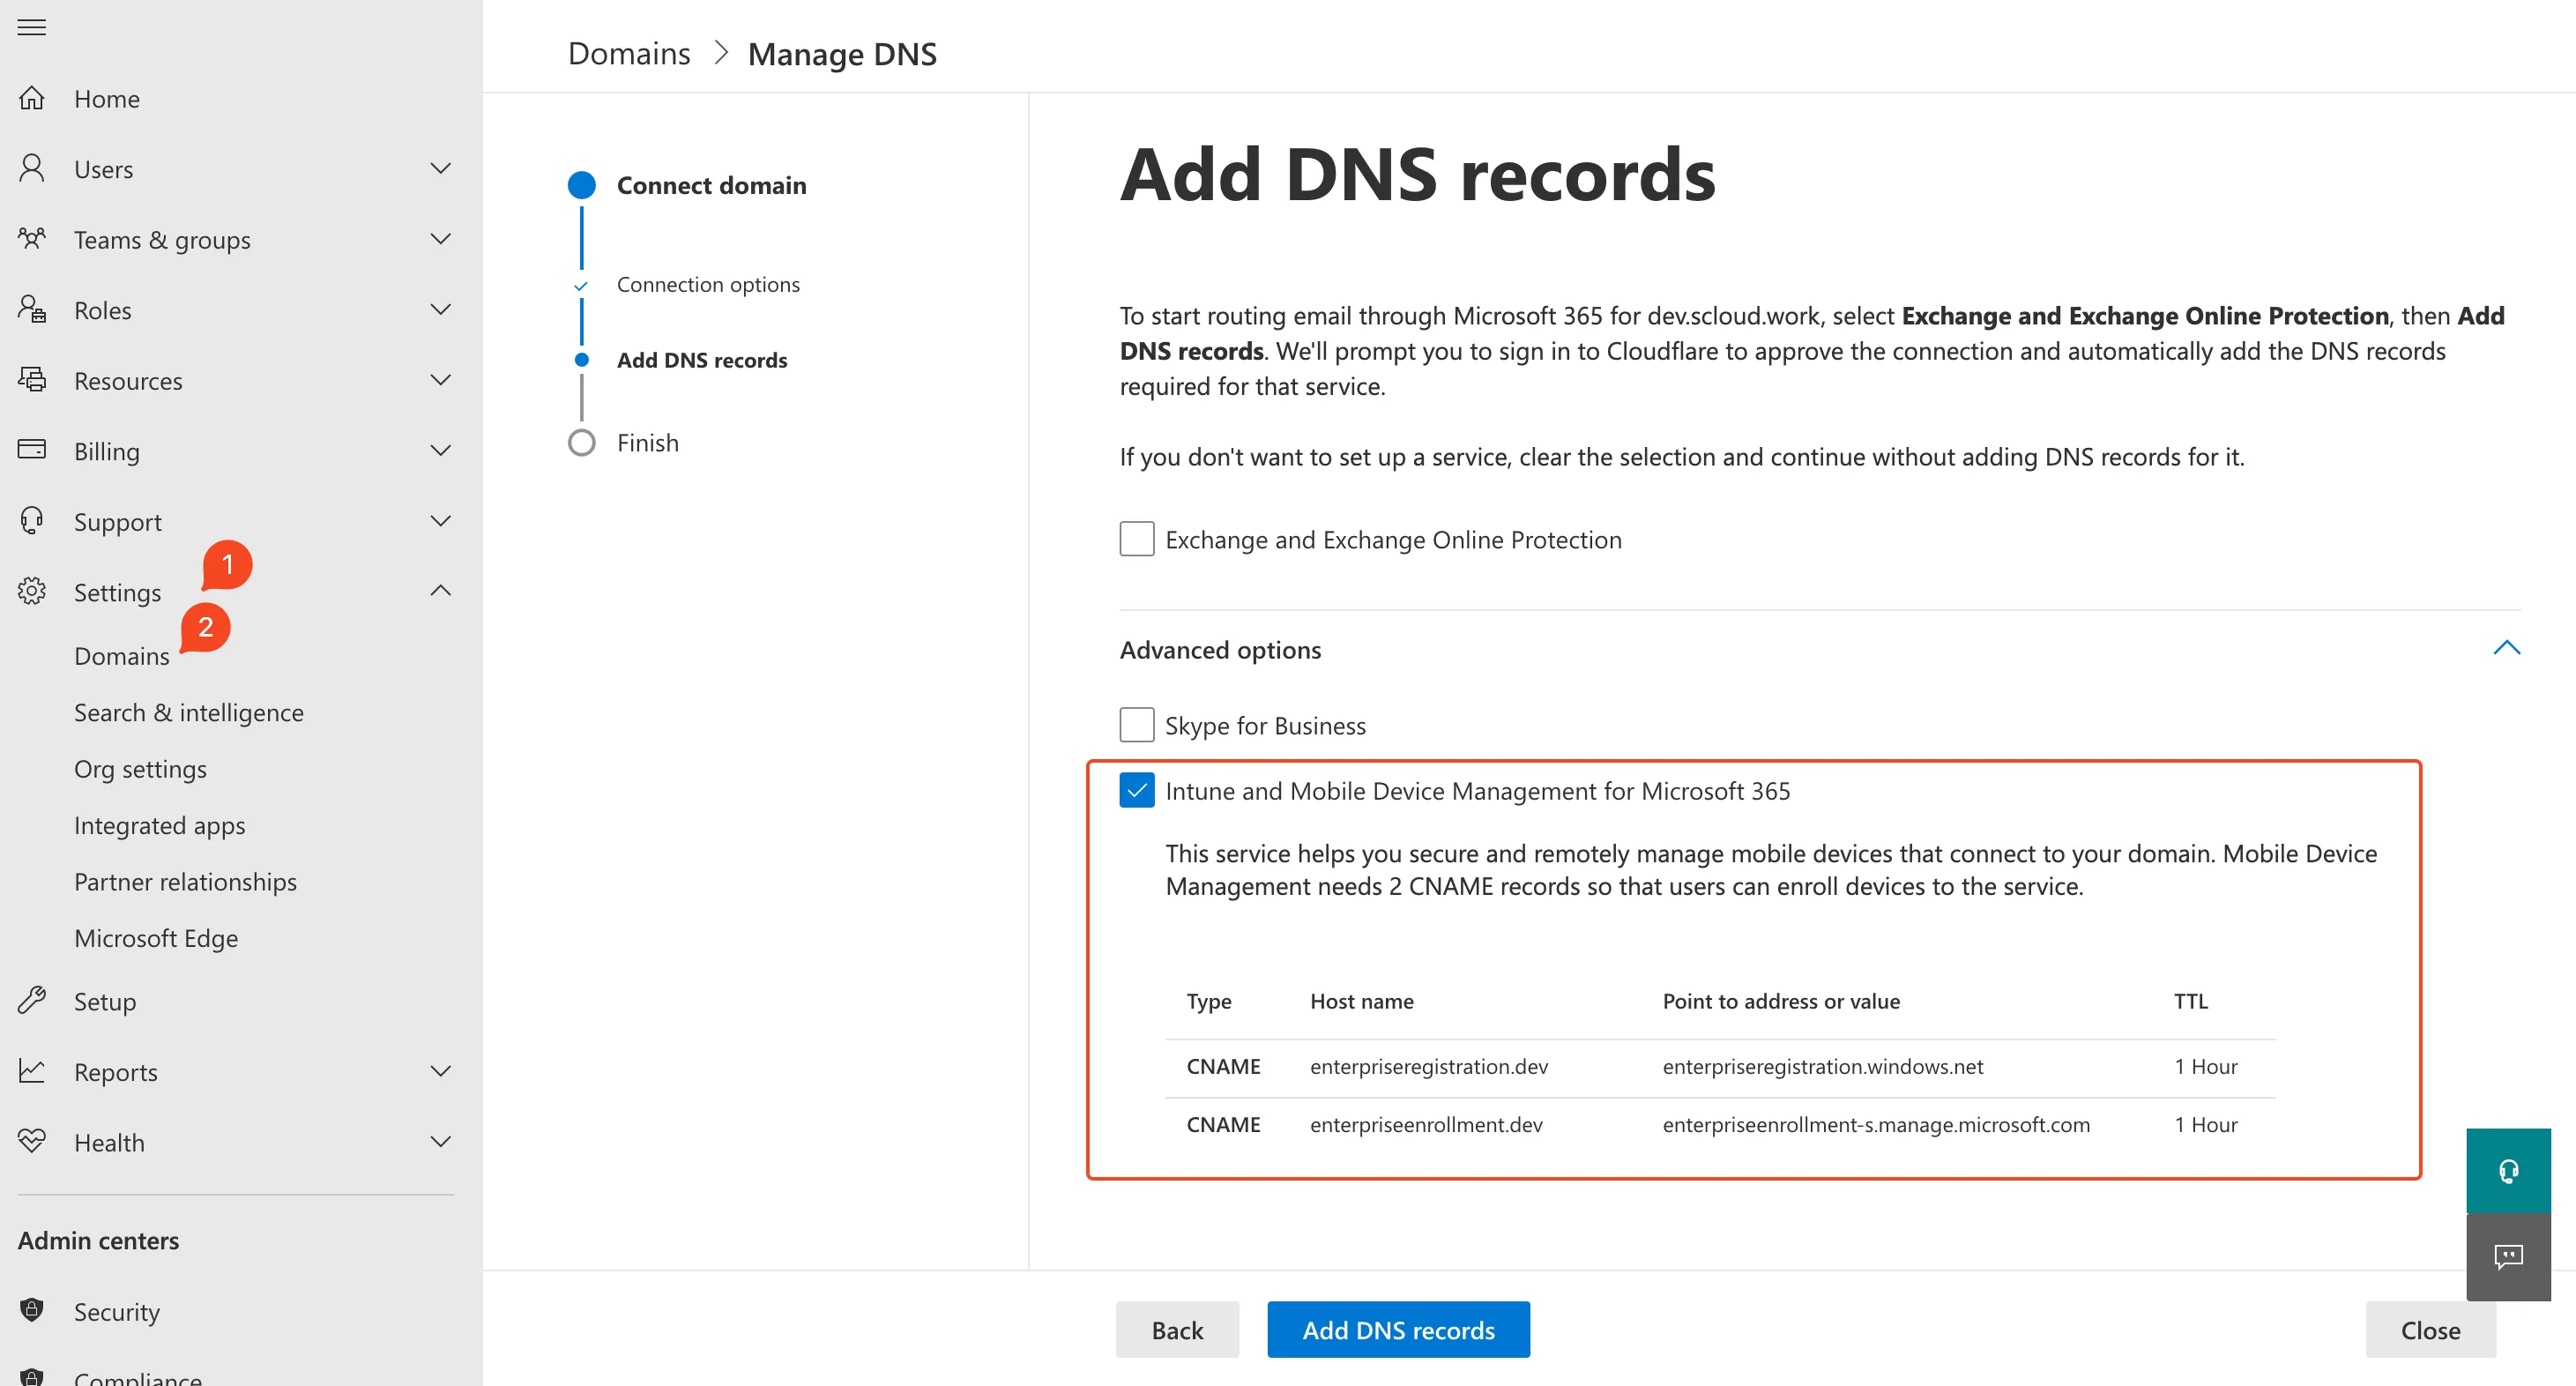Expand the Support chevron
2576x1386 pixels.
click(x=440, y=521)
